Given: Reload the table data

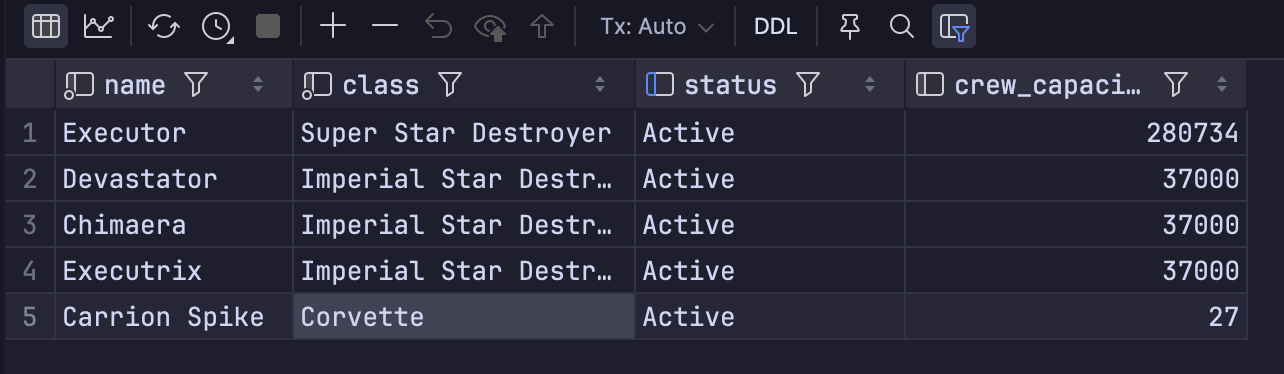Looking at the screenshot, I should pyautogui.click(x=164, y=27).
